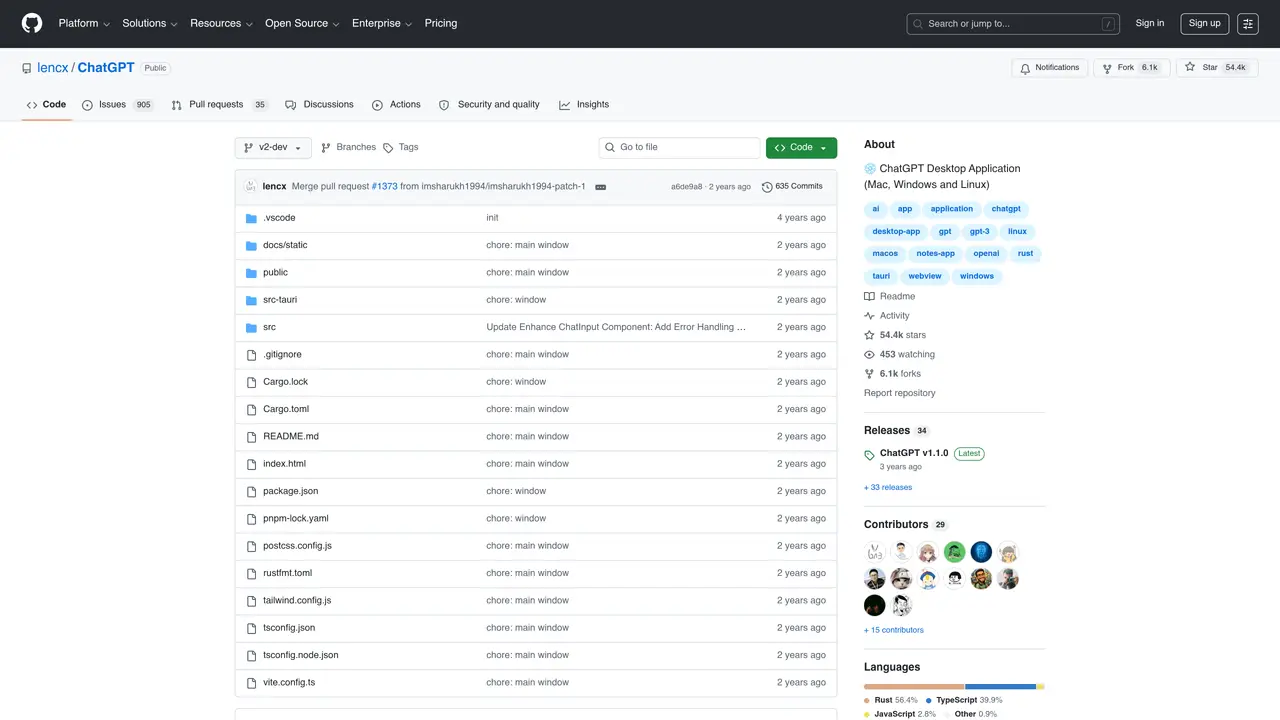Click the Go to file field
1280x720 pixels.
(x=680, y=147)
